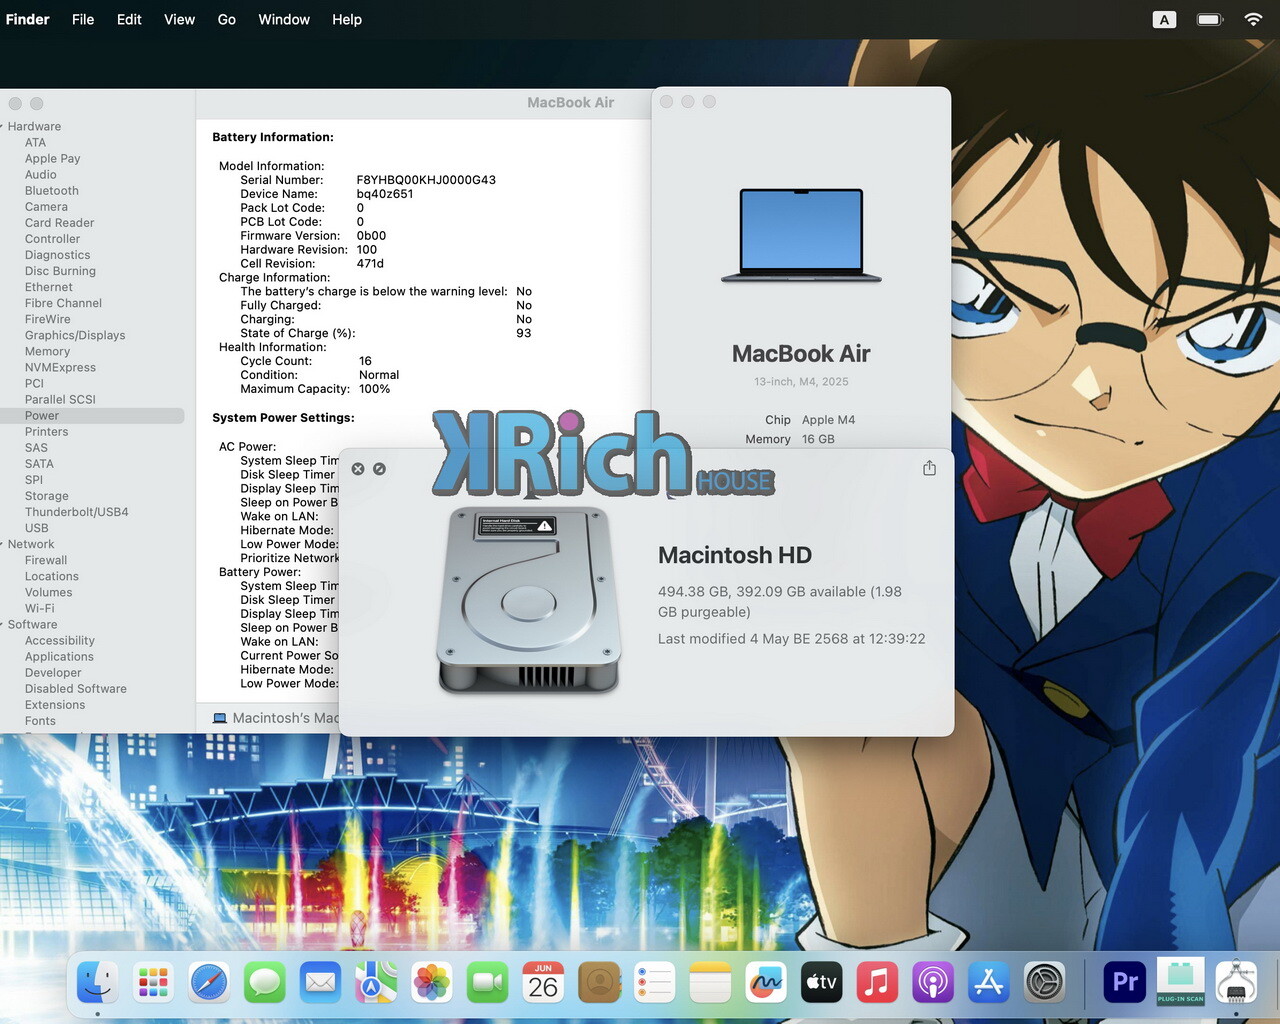
Task: Select Ethernet in Hardware list
Action: pos(49,287)
